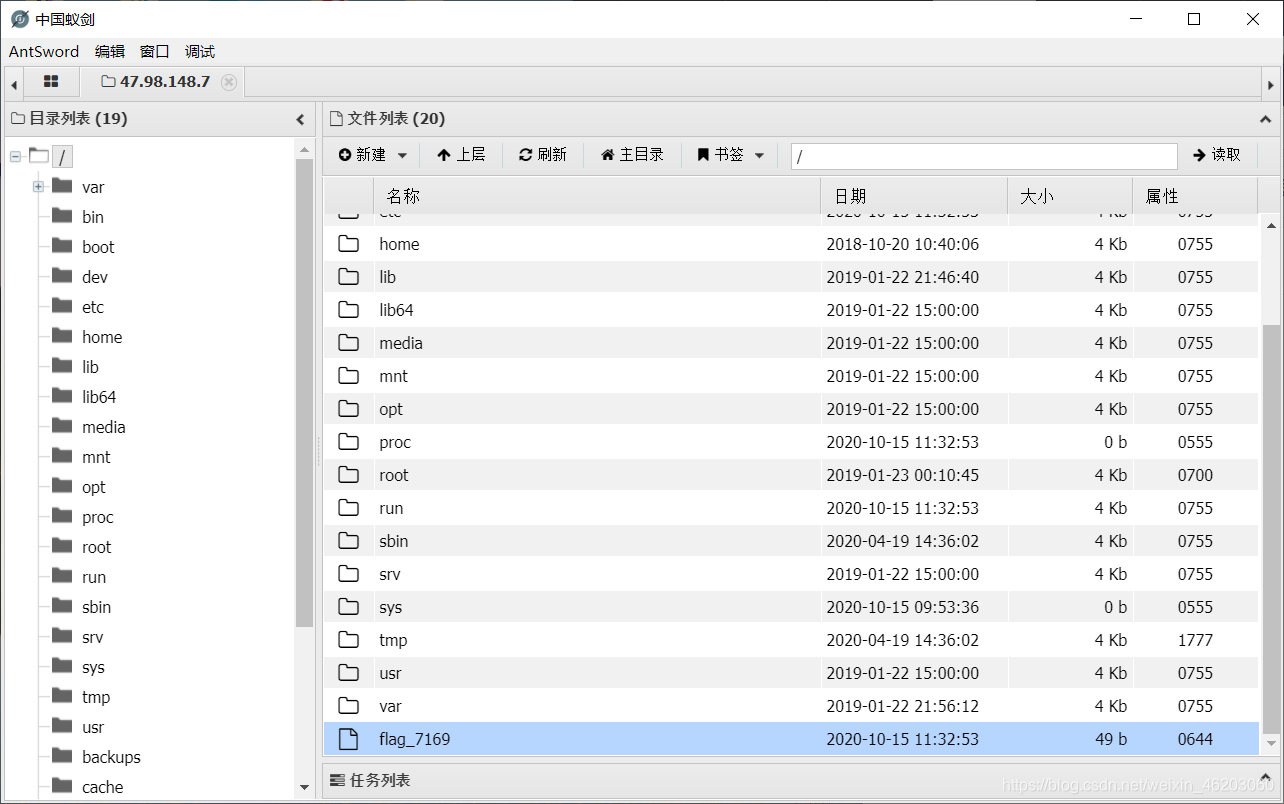Open the home grid tab icon

51,82
